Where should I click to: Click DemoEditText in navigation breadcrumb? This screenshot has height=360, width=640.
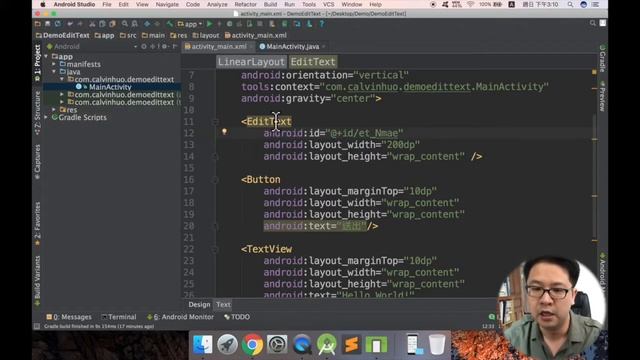[x=62, y=36]
